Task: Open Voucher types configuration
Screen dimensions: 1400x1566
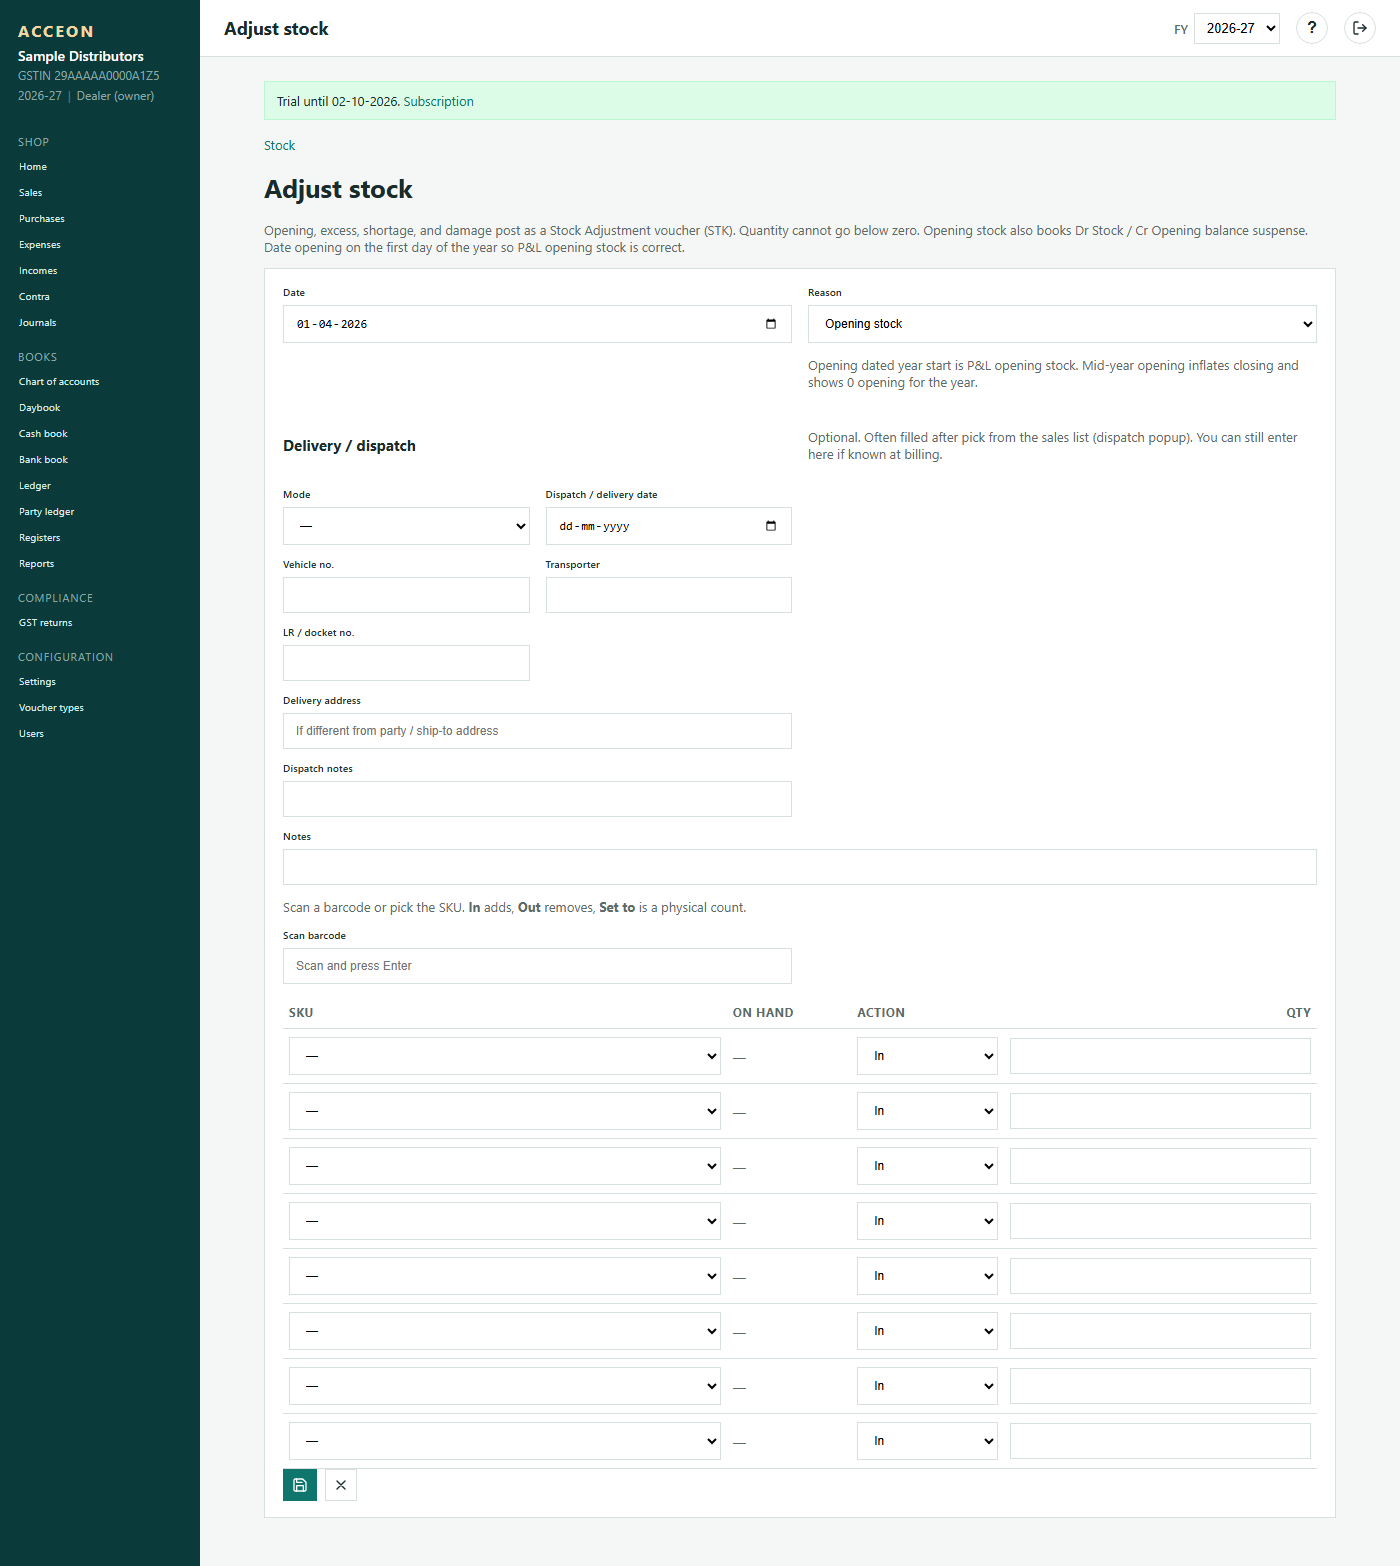Action: click(x=51, y=708)
